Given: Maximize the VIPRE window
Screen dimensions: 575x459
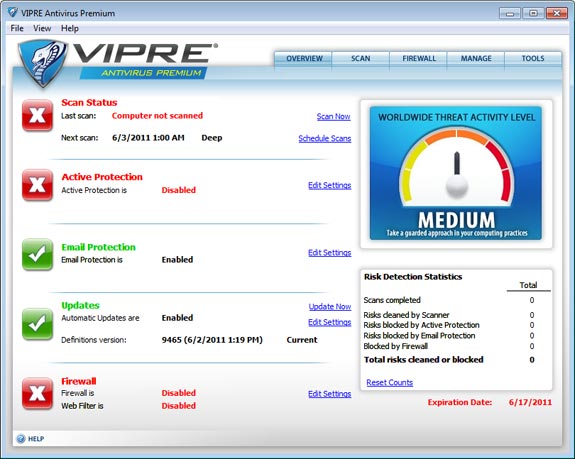Looking at the screenshot, I should pos(533,13).
